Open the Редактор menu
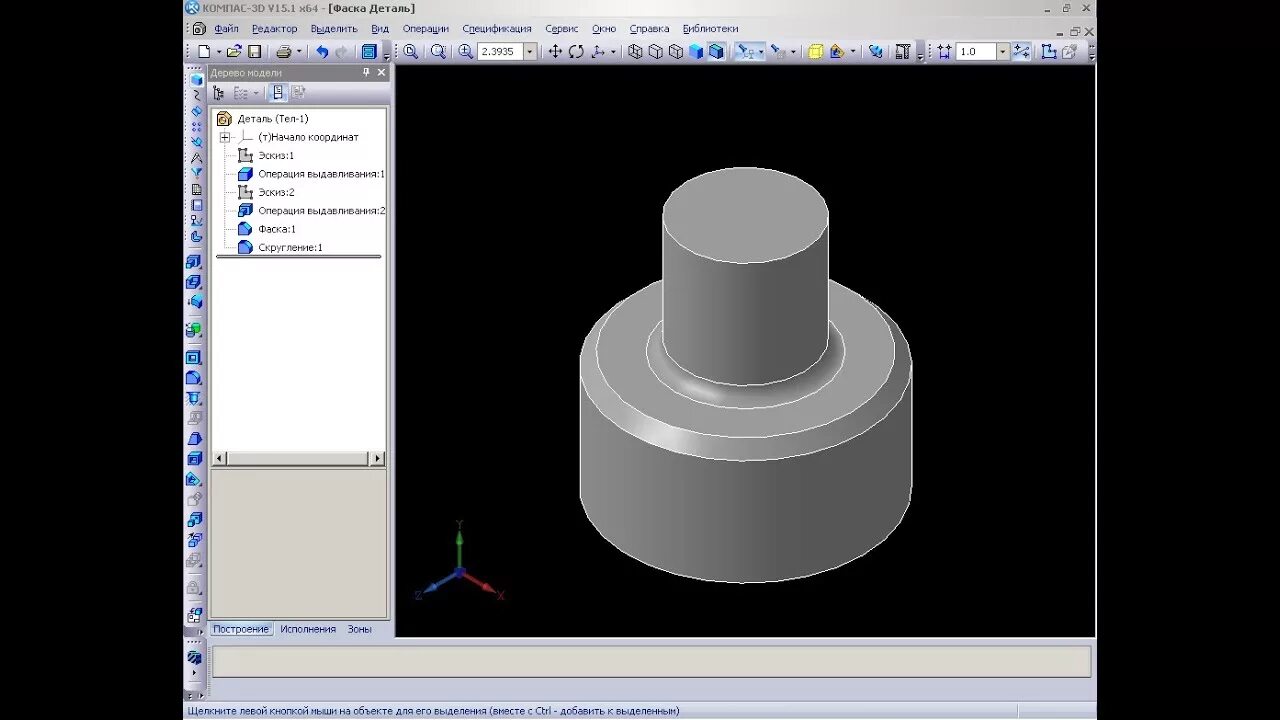1280x720 pixels. 274,29
